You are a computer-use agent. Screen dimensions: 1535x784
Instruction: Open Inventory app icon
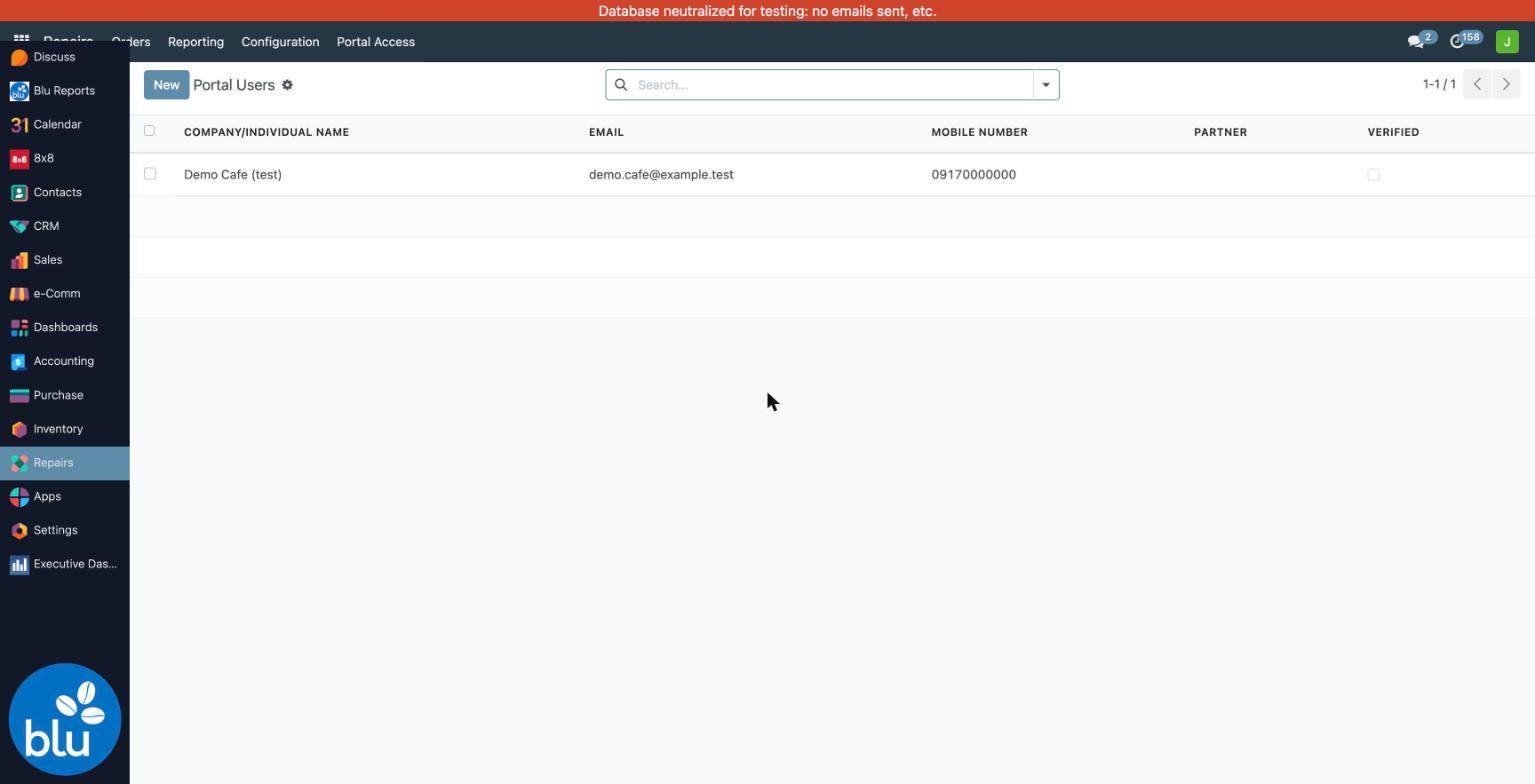(x=19, y=429)
